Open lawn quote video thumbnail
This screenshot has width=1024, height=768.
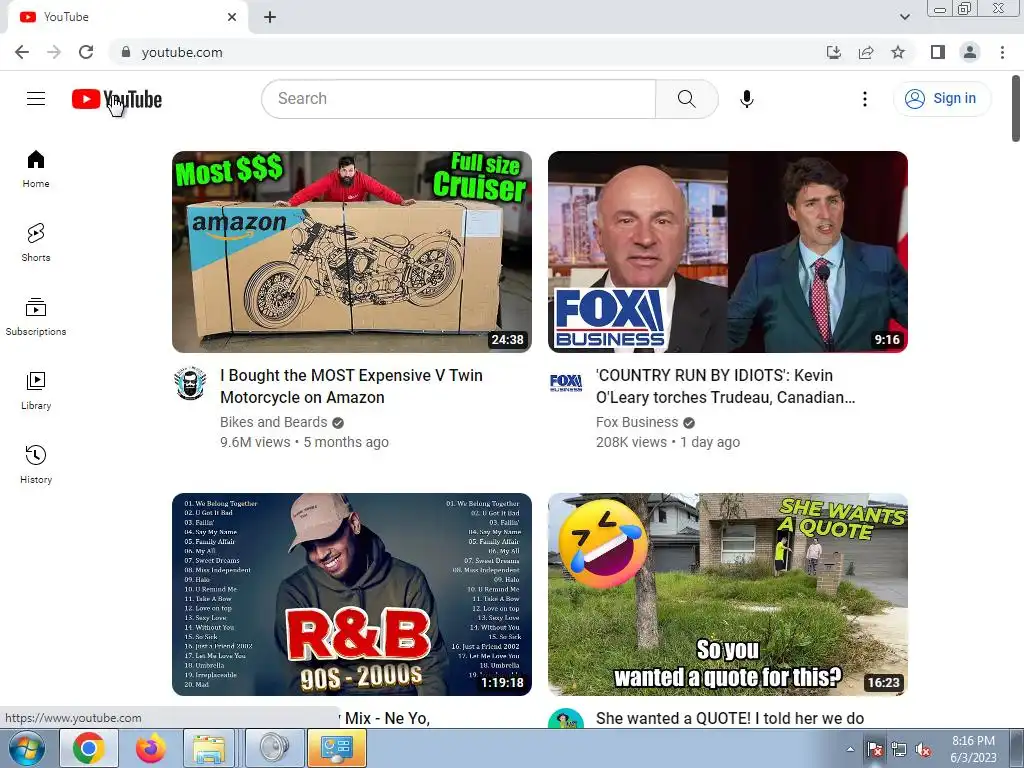point(728,594)
